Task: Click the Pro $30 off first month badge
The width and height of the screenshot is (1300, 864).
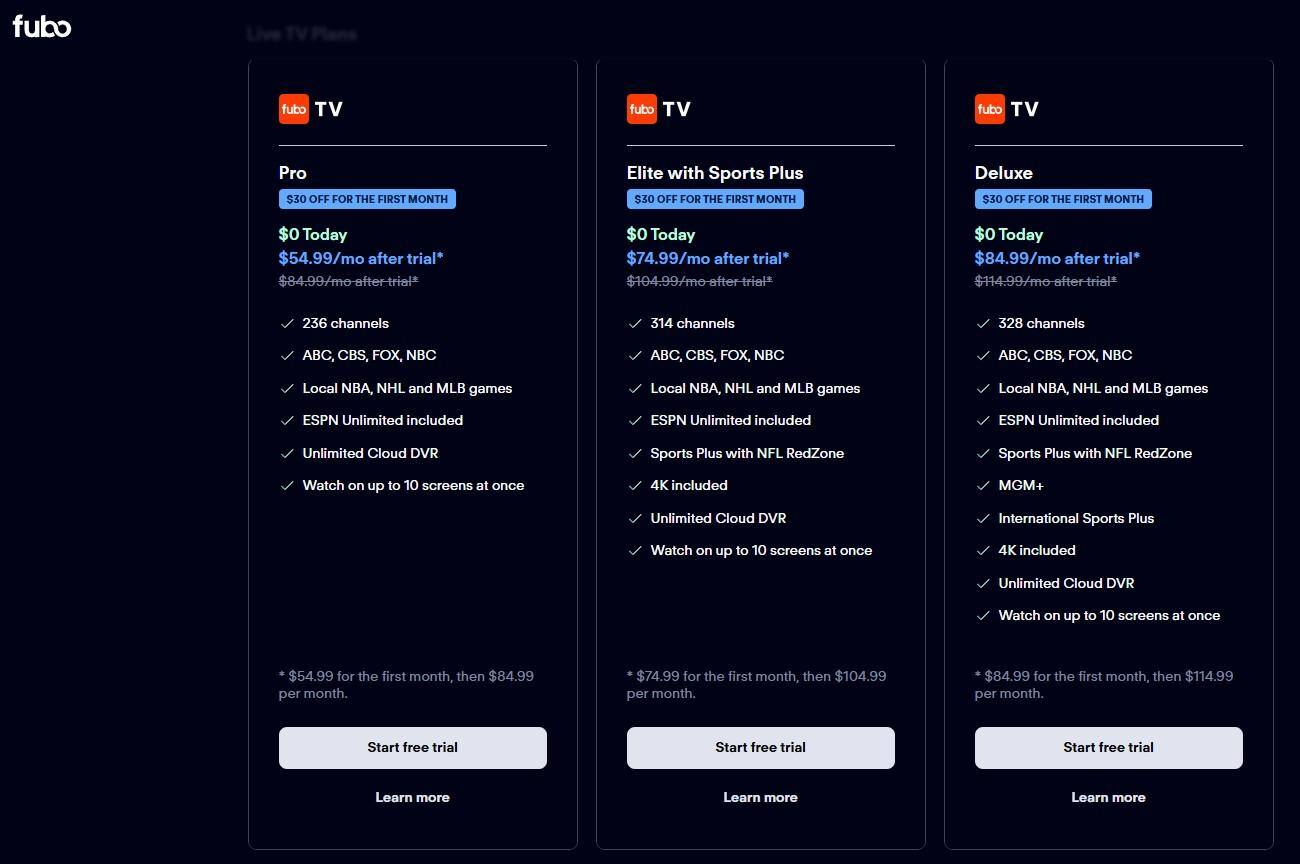Action: (x=367, y=199)
